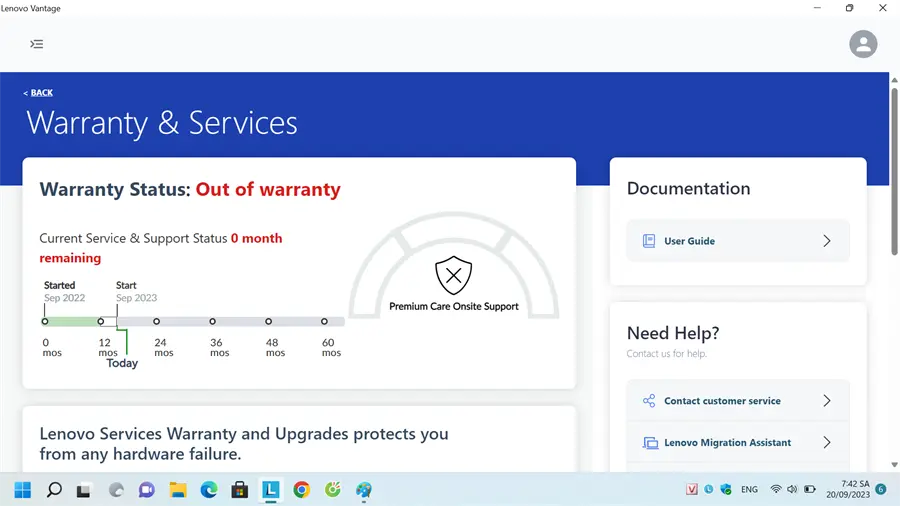The image size is (900, 506).
Task: Open Task View from taskbar
Action: click(x=84, y=490)
